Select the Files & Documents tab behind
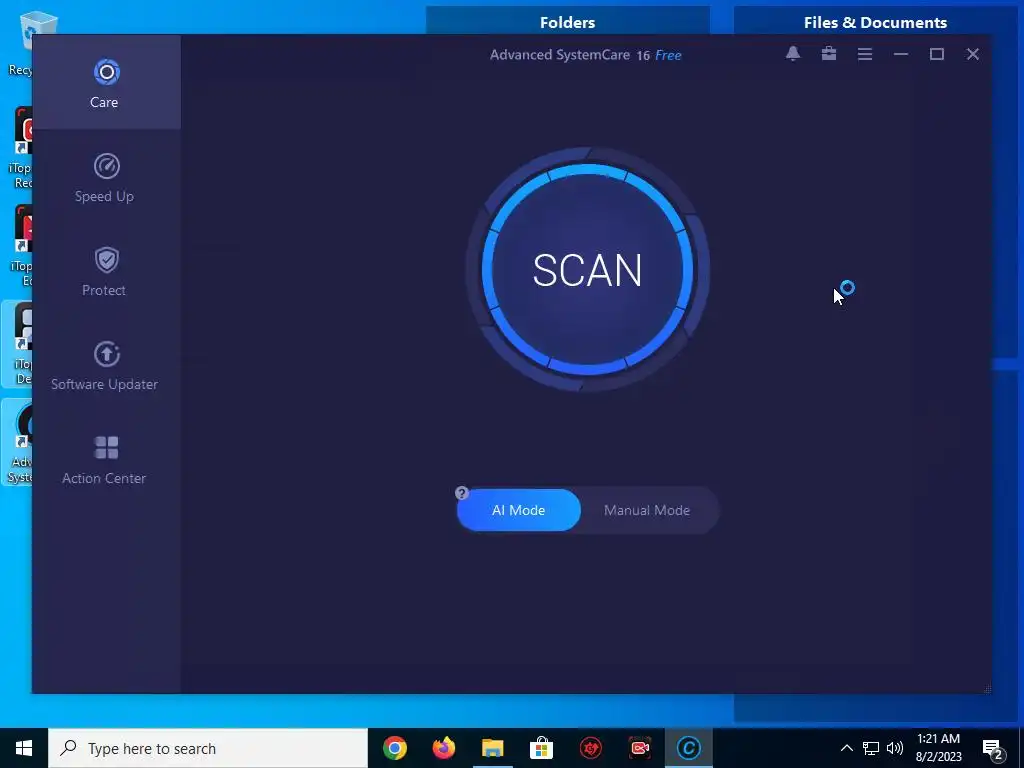The image size is (1024, 768). pos(875,22)
